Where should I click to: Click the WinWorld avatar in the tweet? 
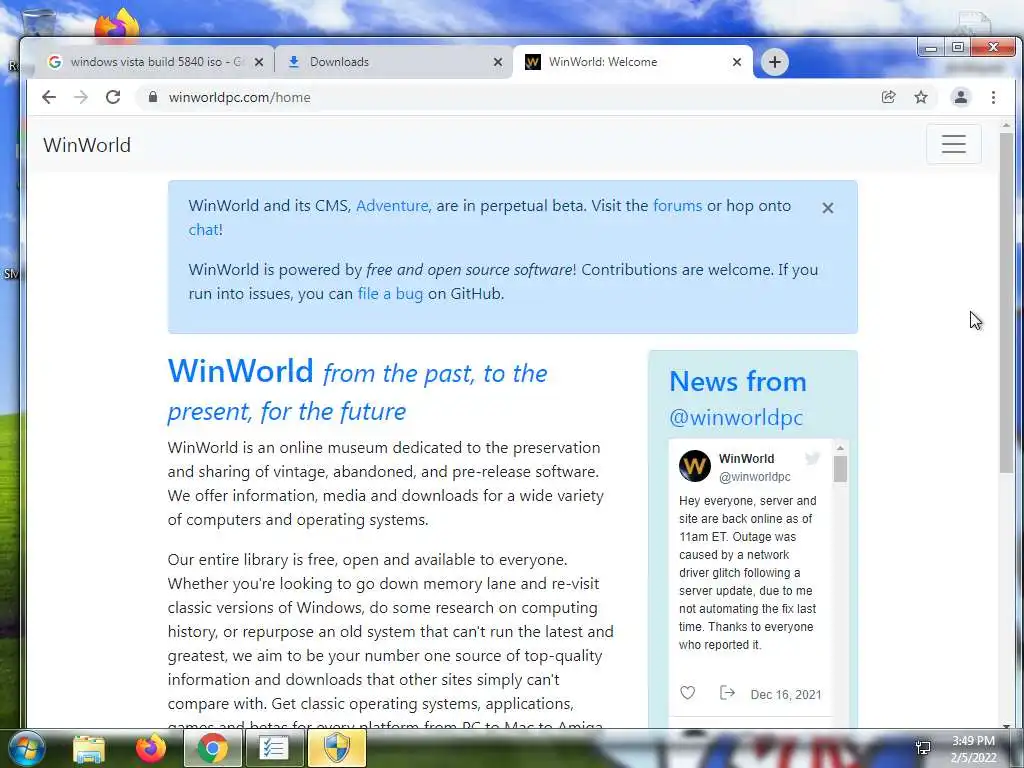pos(695,466)
